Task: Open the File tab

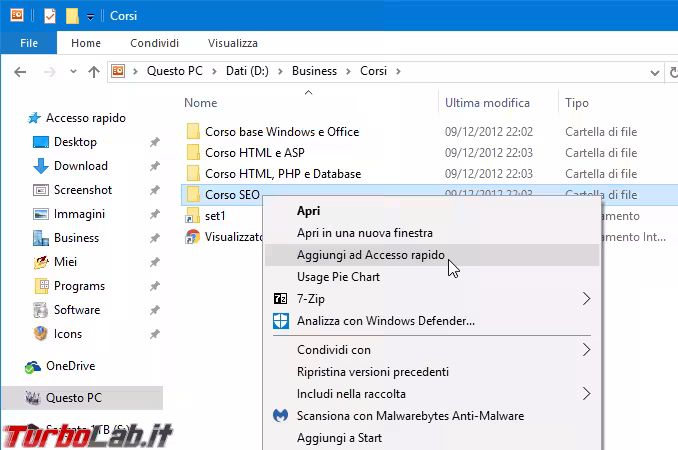Action: click(x=29, y=43)
